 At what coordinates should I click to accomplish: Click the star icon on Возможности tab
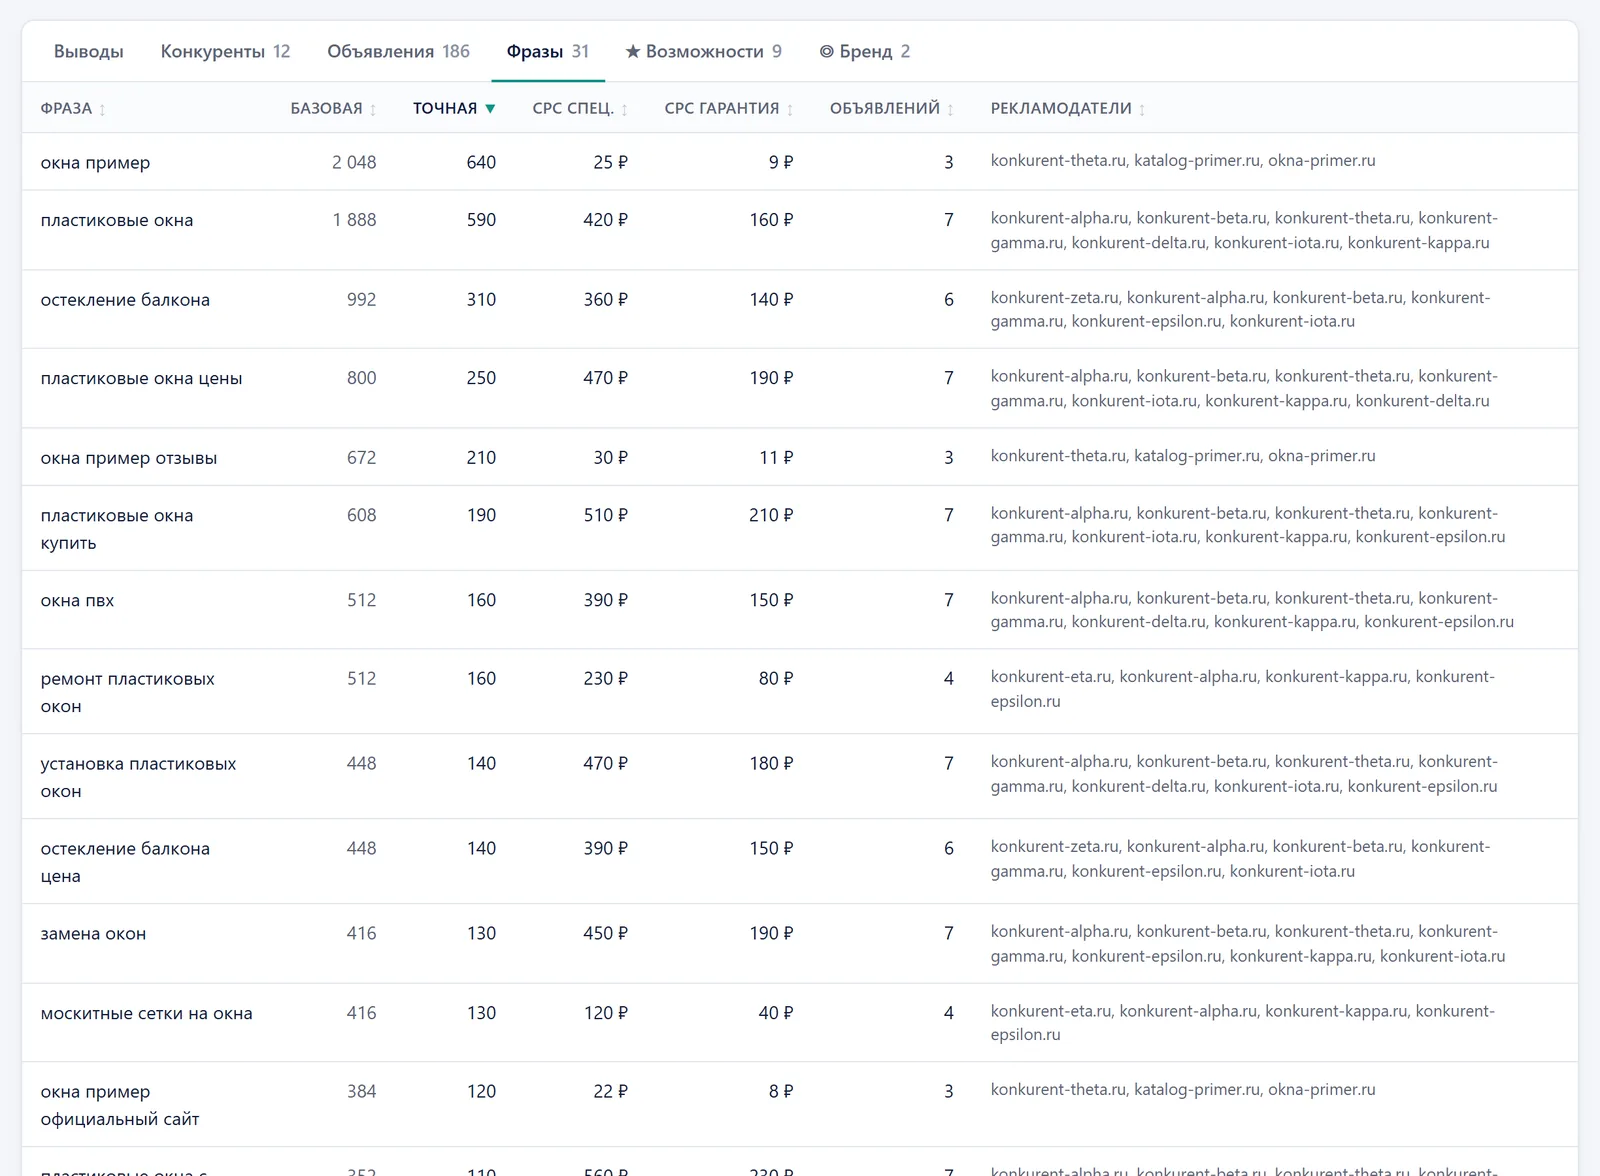633,52
